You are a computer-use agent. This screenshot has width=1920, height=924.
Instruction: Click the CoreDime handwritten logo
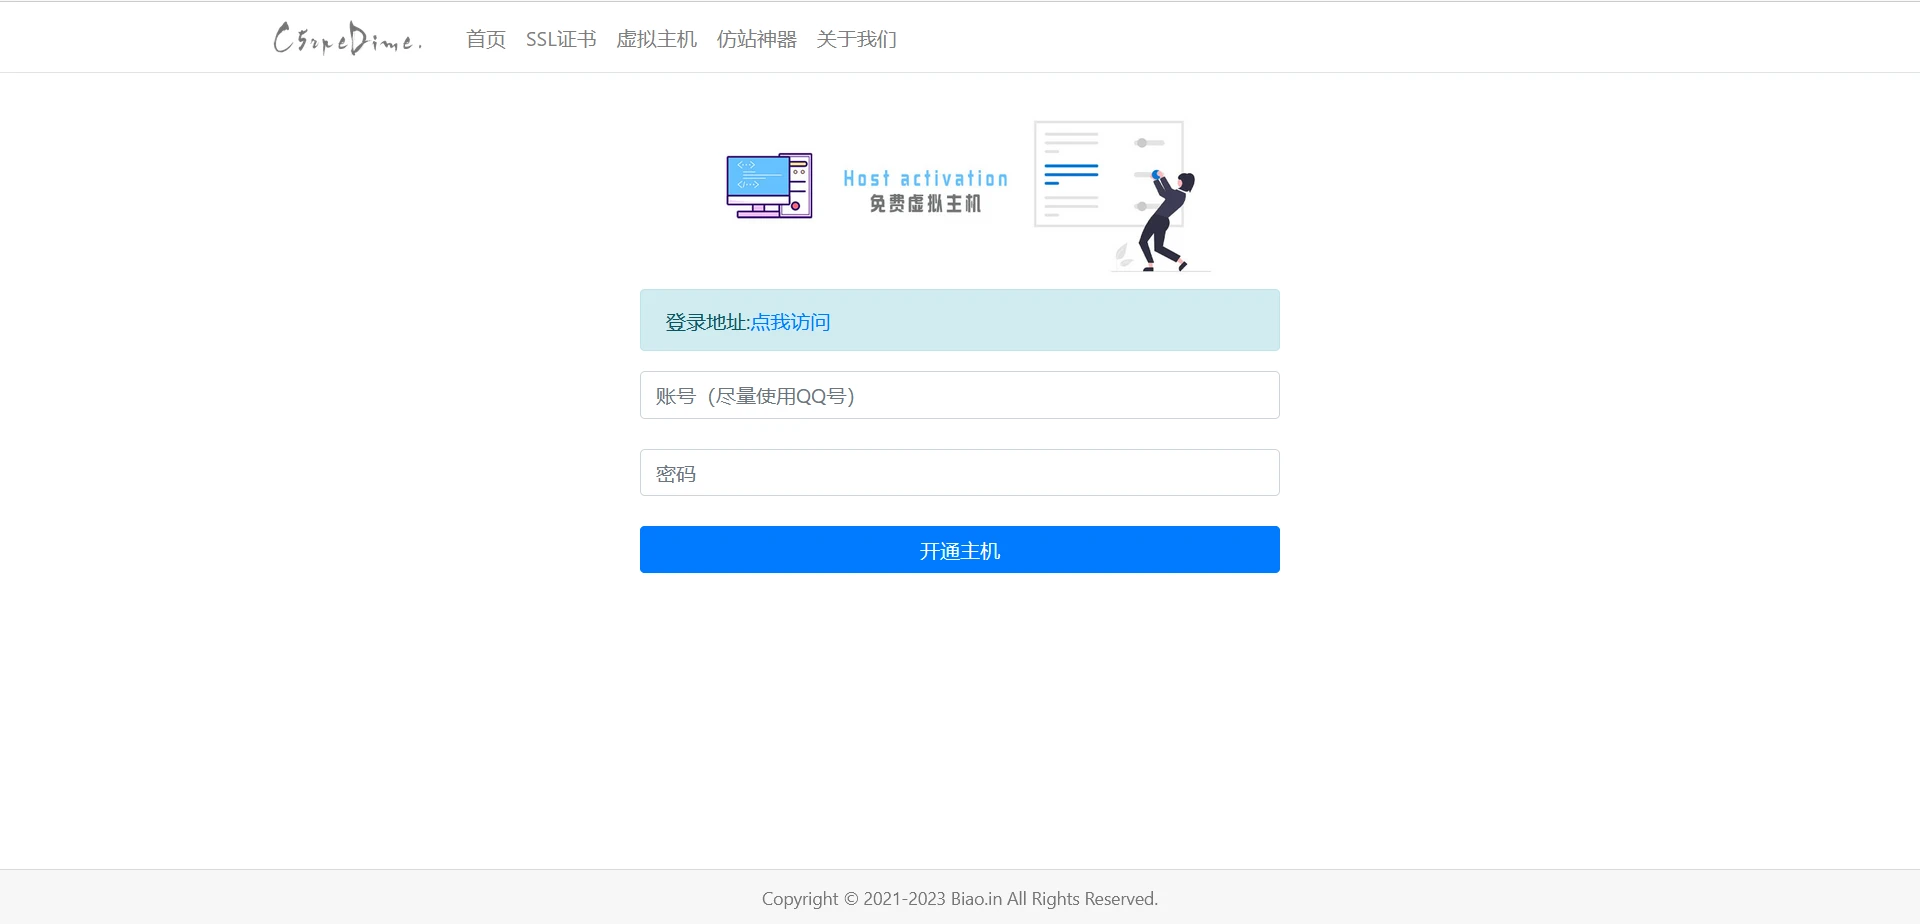point(347,39)
